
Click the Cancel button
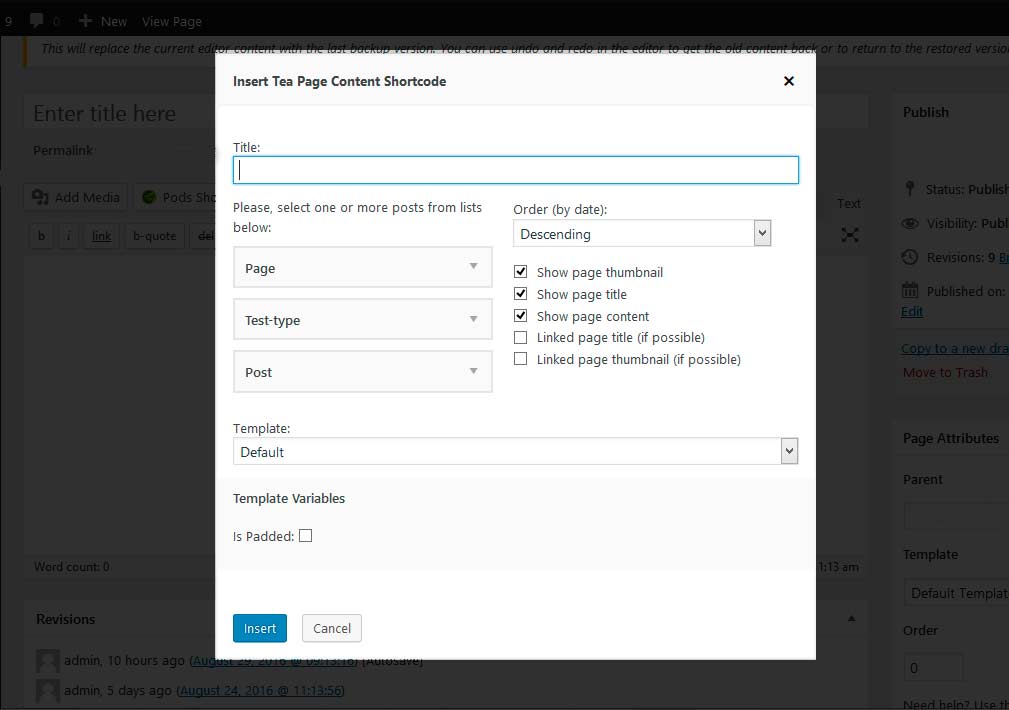(332, 628)
